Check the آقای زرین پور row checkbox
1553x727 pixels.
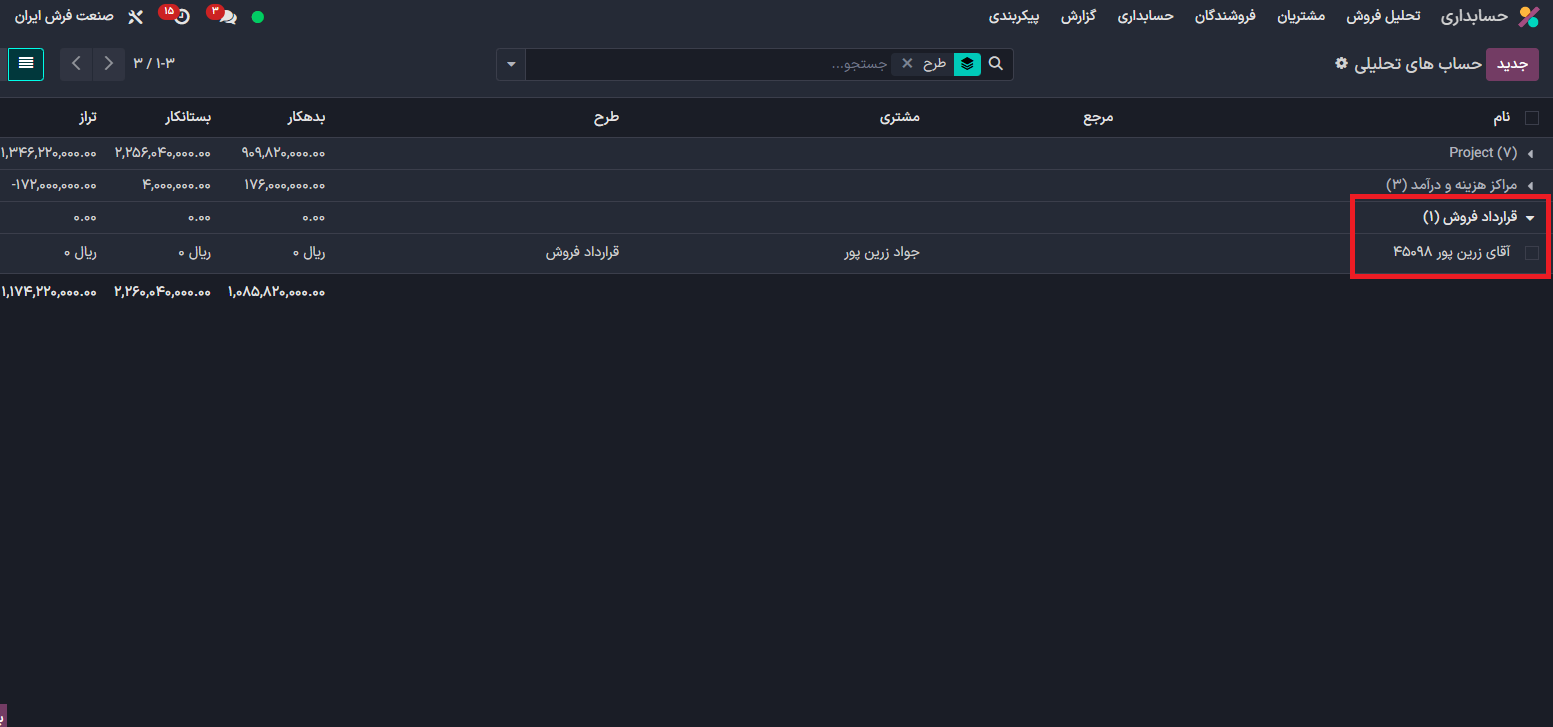pyautogui.click(x=1531, y=253)
